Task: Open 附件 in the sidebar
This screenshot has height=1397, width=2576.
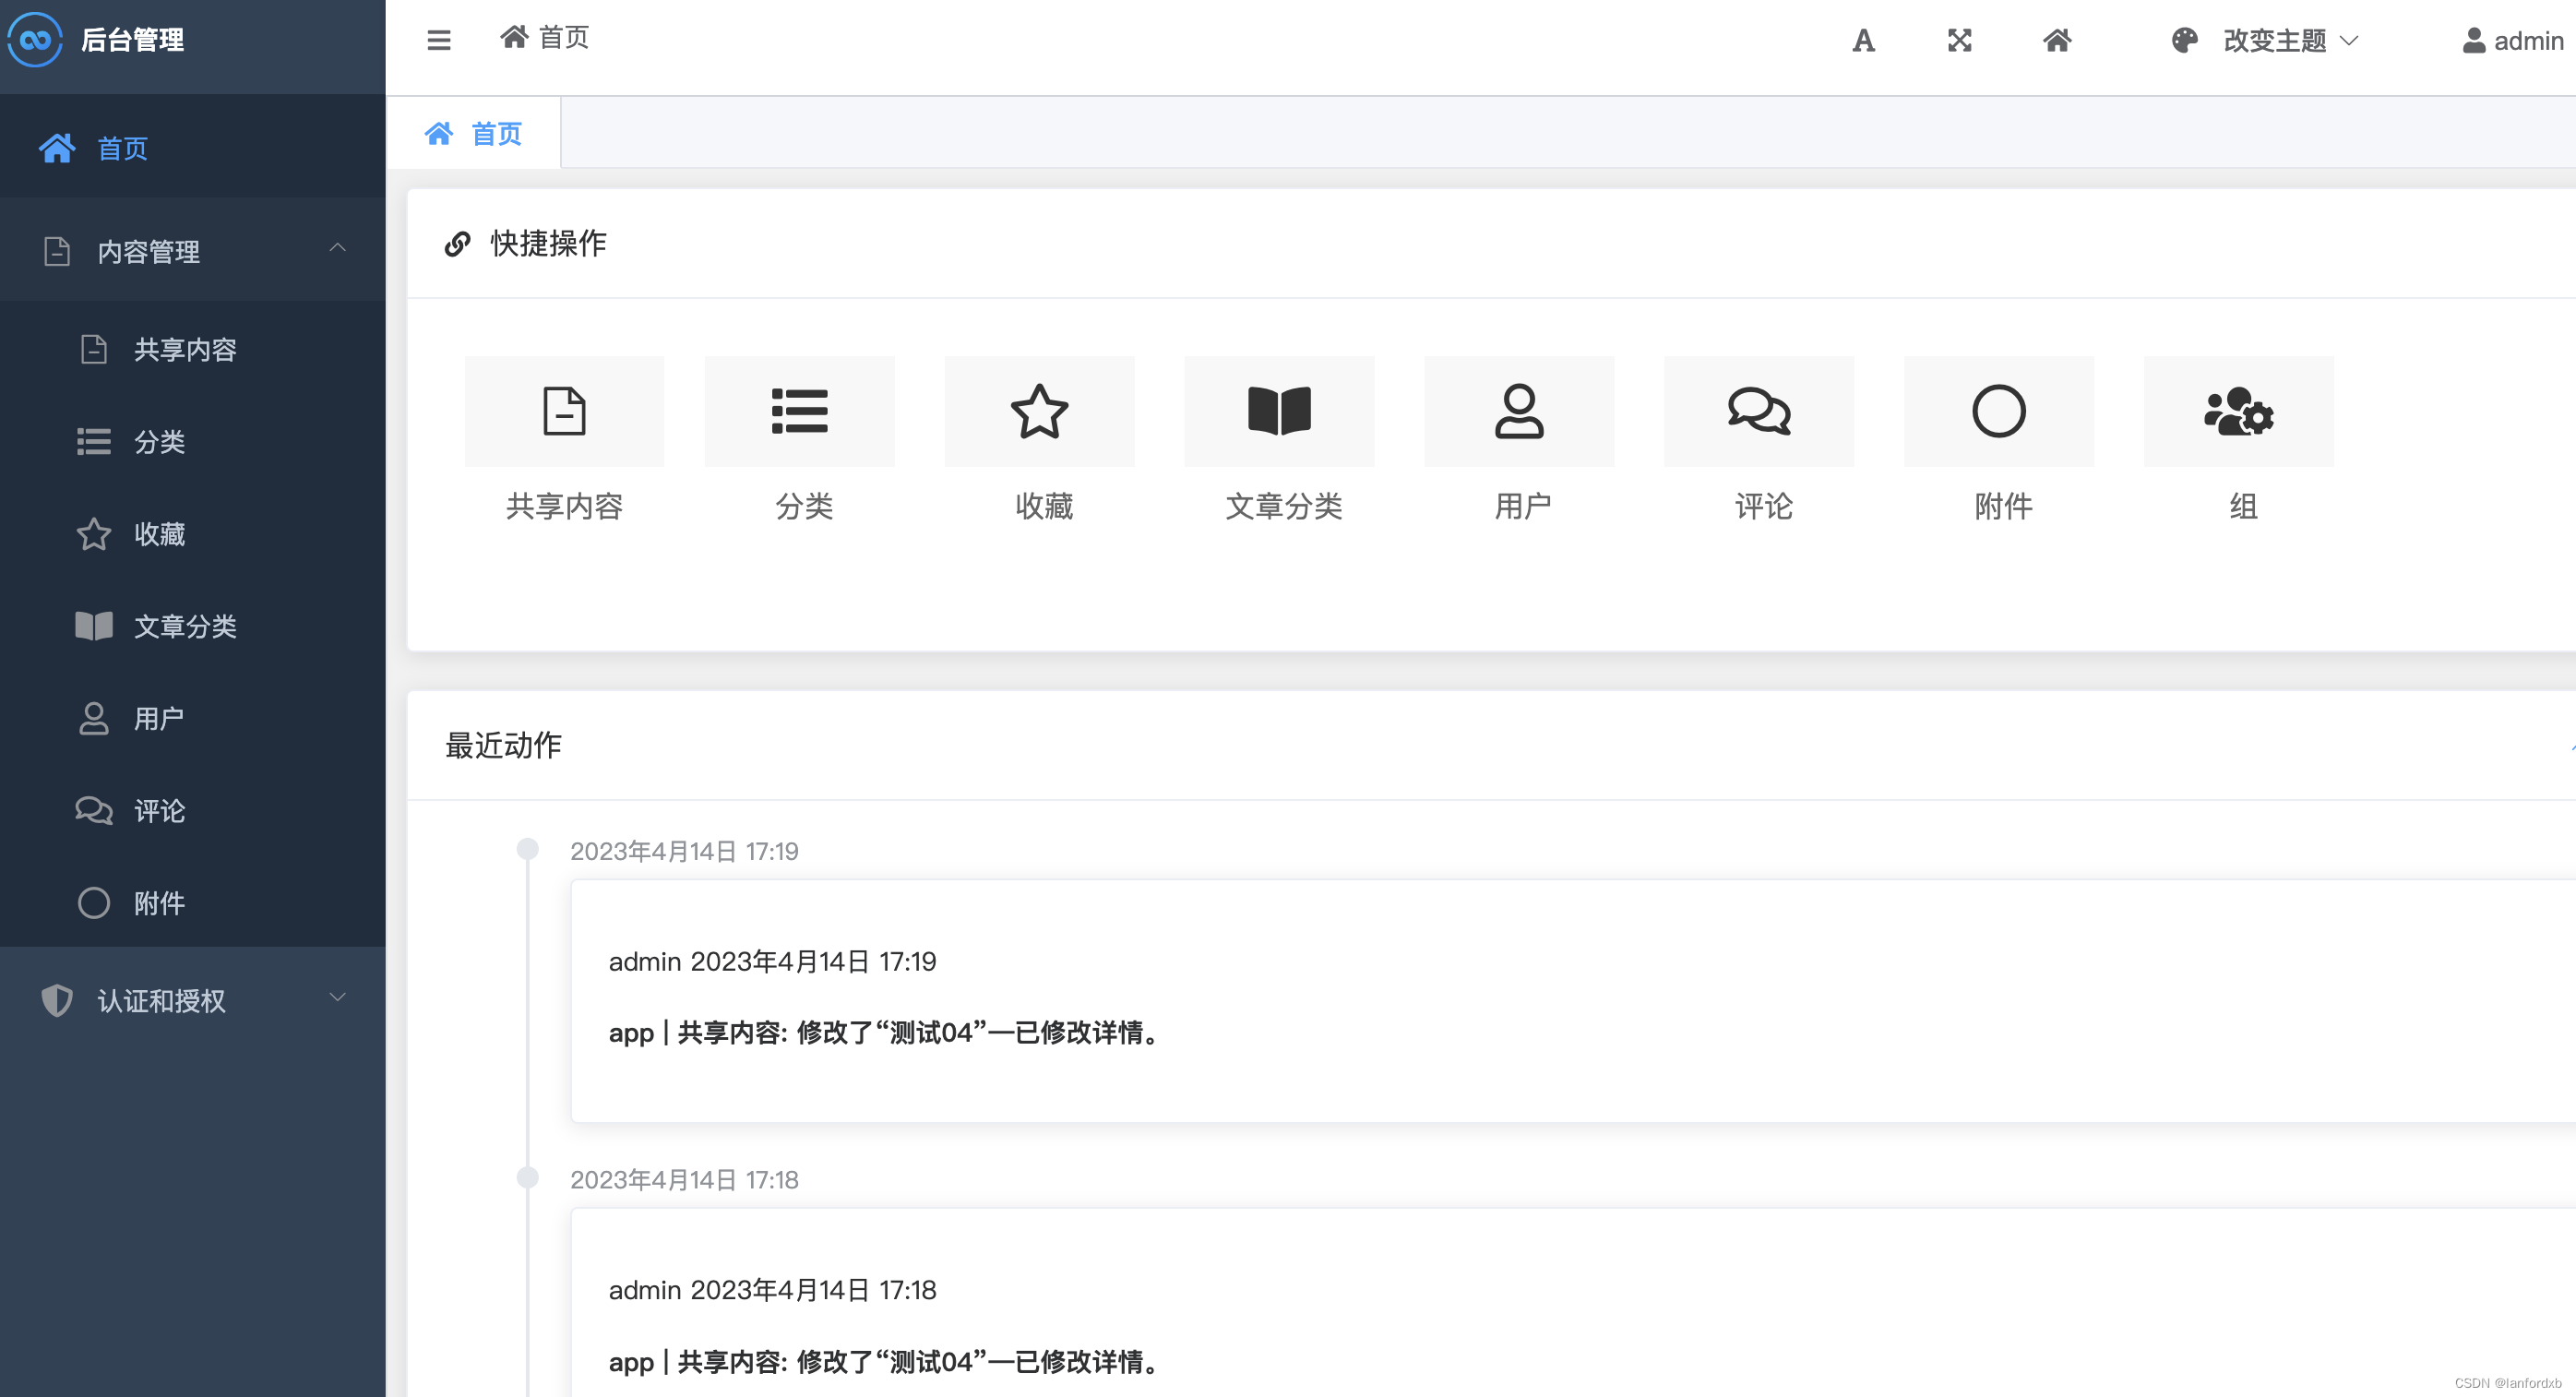Action: coord(158,903)
